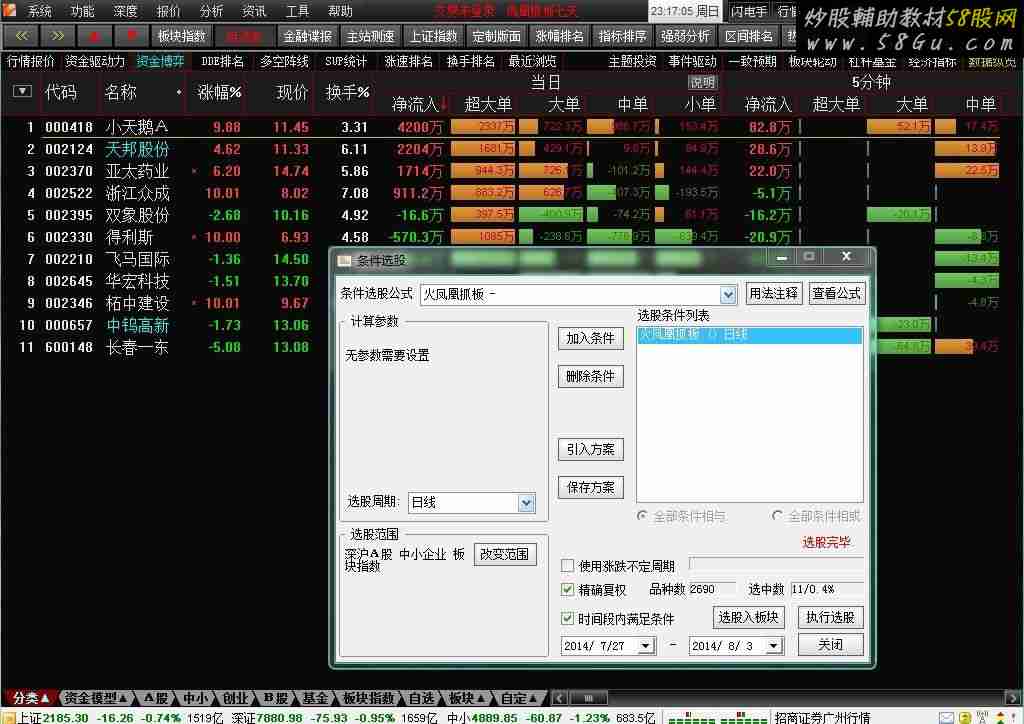This screenshot has width=1024, height=724.
Task: Click the scroll-left arrow beside the bottom tabs
Action: tap(559, 698)
